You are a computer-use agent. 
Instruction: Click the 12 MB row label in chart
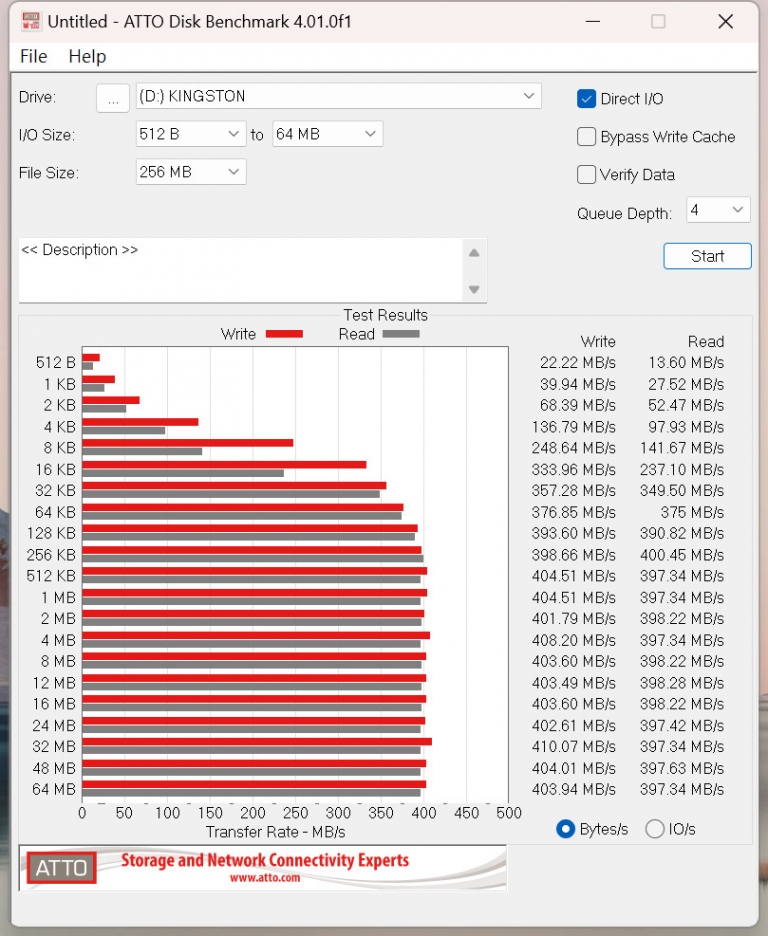pyautogui.click(x=54, y=683)
